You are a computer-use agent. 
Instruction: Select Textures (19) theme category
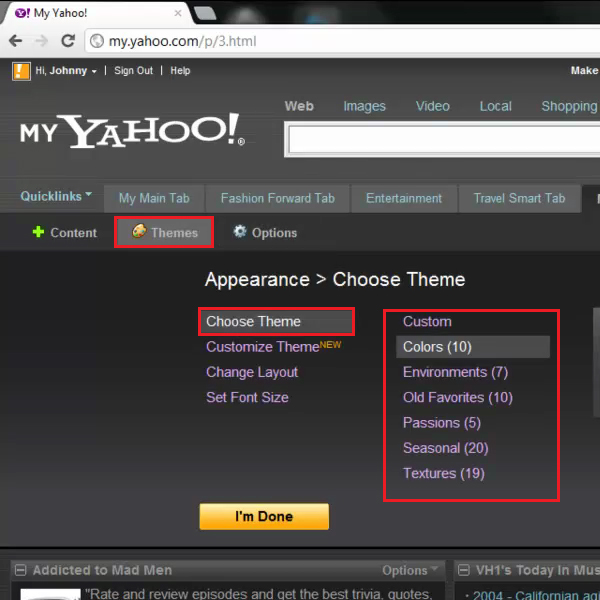tap(444, 473)
